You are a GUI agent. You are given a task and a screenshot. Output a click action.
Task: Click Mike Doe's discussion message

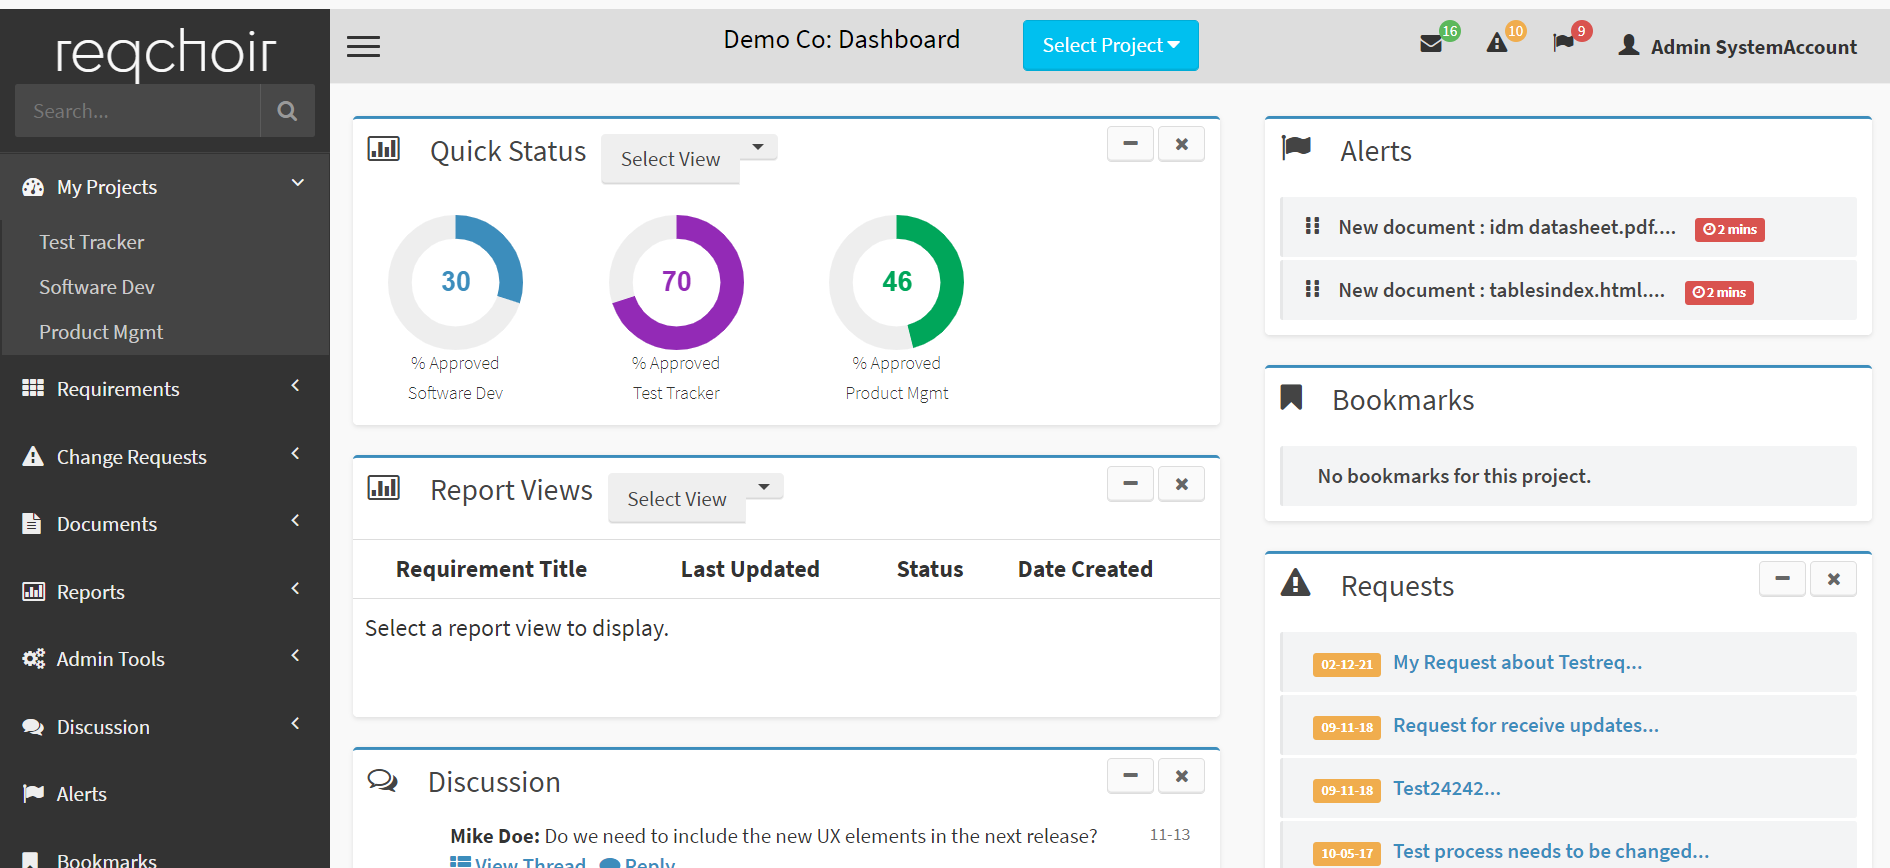pyautogui.click(x=773, y=836)
